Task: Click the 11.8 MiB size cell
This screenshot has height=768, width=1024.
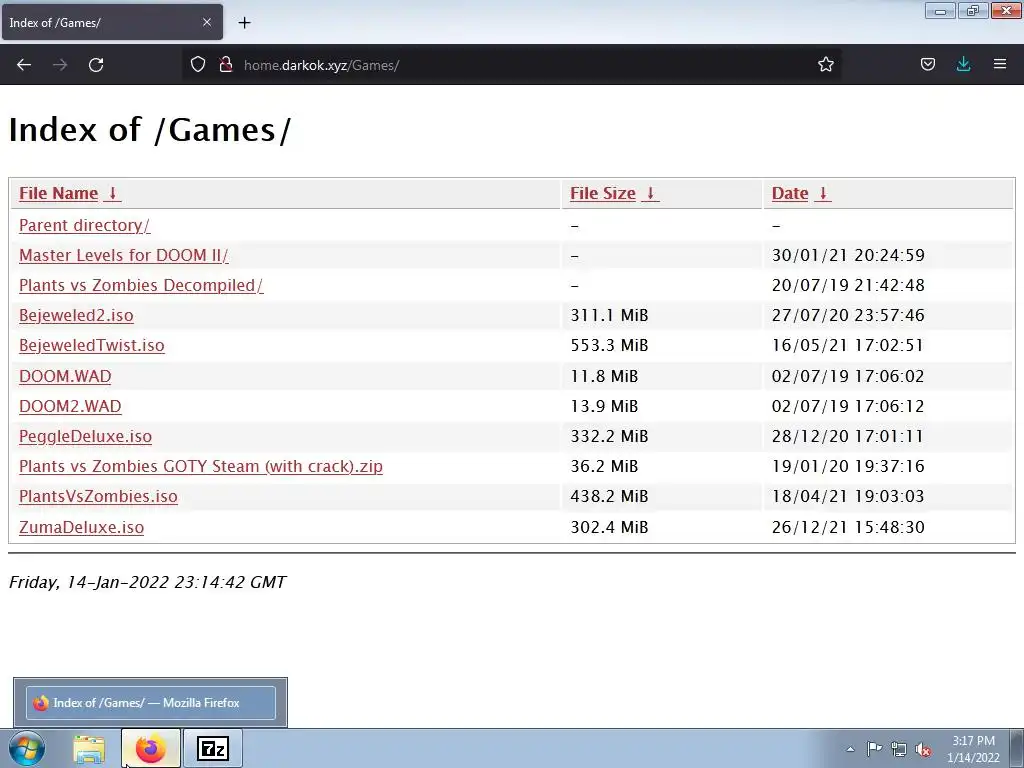Action: tap(604, 377)
